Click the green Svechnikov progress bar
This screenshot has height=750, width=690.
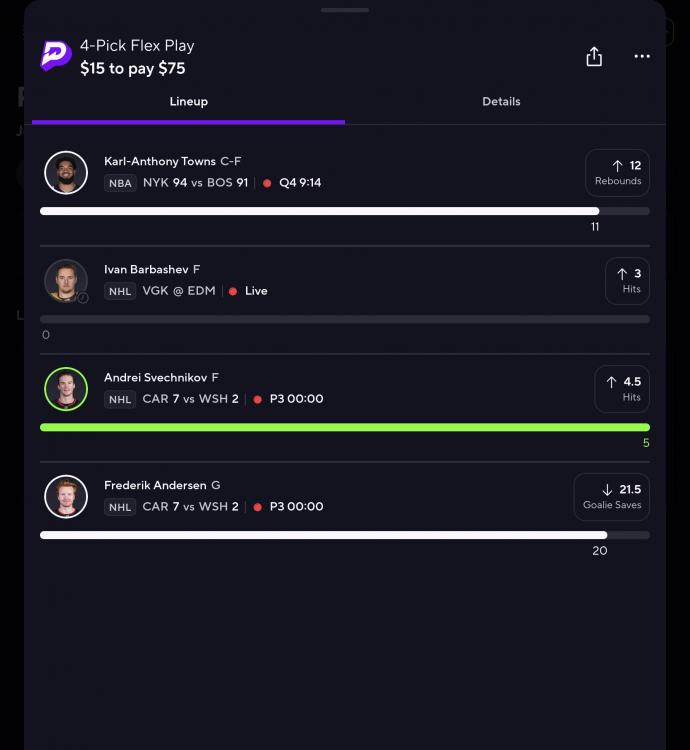point(345,427)
